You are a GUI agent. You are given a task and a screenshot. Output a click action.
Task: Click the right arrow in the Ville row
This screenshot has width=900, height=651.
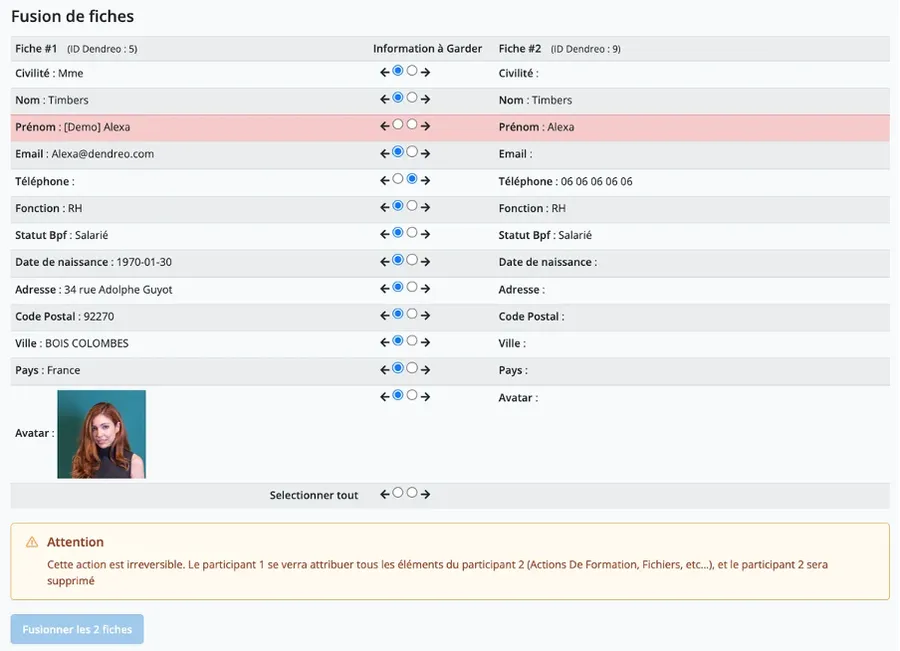click(425, 343)
